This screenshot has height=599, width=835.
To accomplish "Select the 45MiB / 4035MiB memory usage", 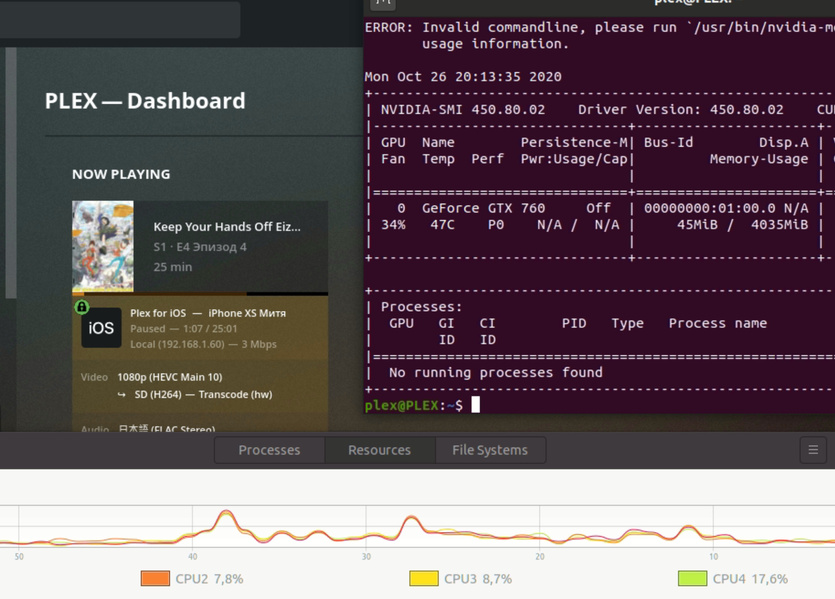I will click(742, 225).
